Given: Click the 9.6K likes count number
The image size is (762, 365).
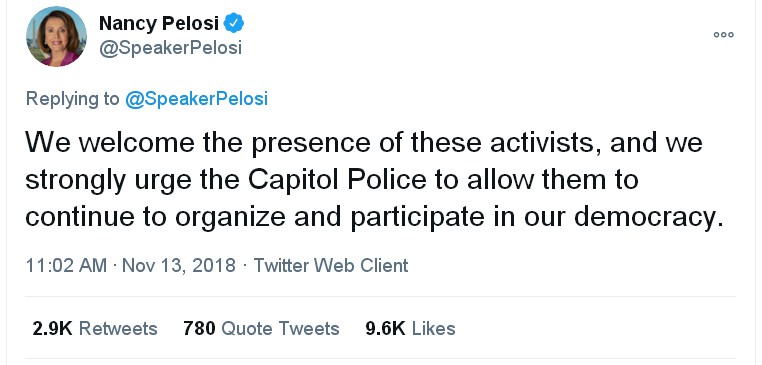Looking at the screenshot, I should click(385, 329).
